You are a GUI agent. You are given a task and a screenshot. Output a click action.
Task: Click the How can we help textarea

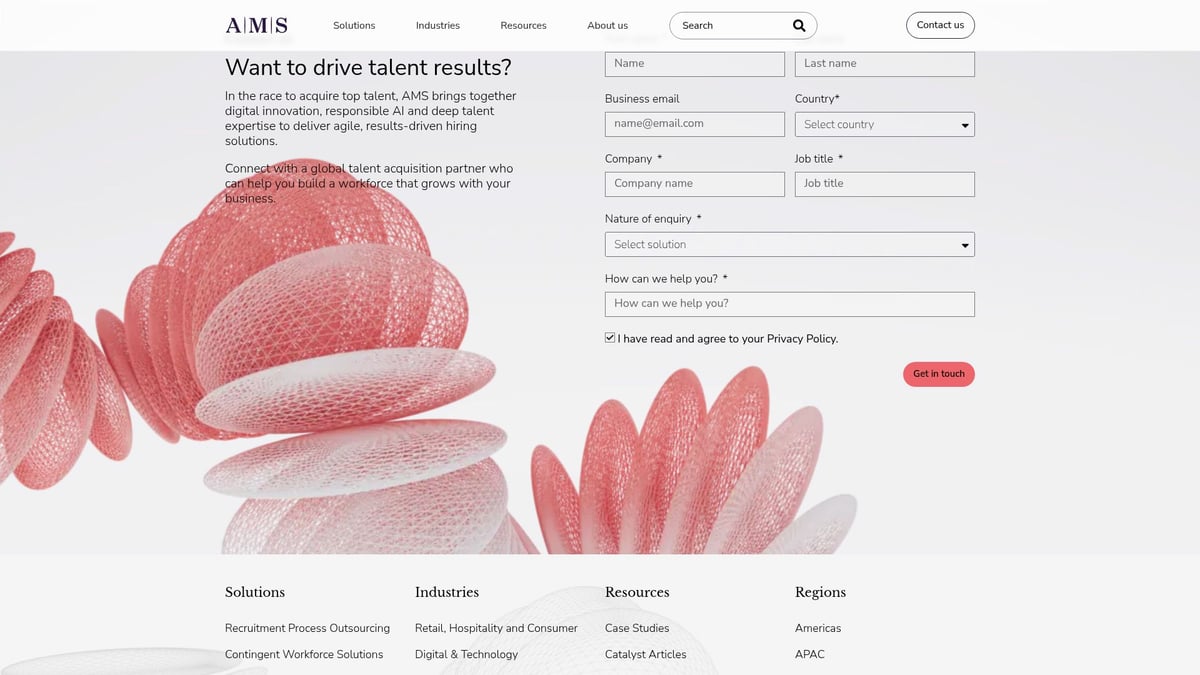(789, 304)
